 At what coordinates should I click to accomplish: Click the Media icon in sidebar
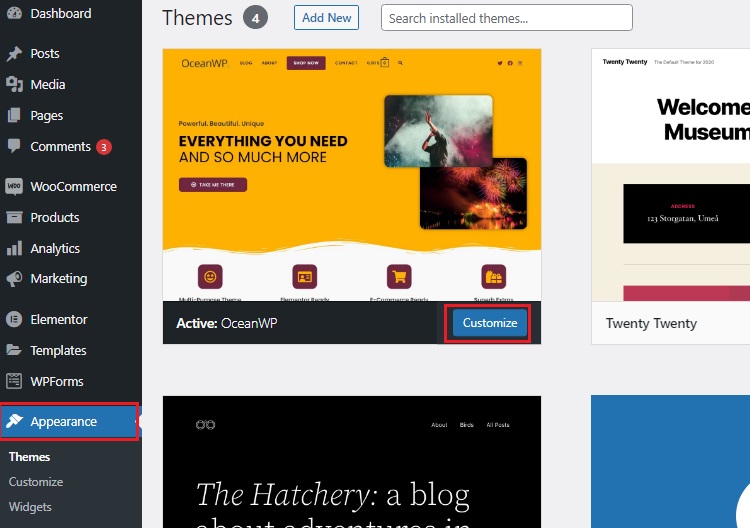point(14,85)
